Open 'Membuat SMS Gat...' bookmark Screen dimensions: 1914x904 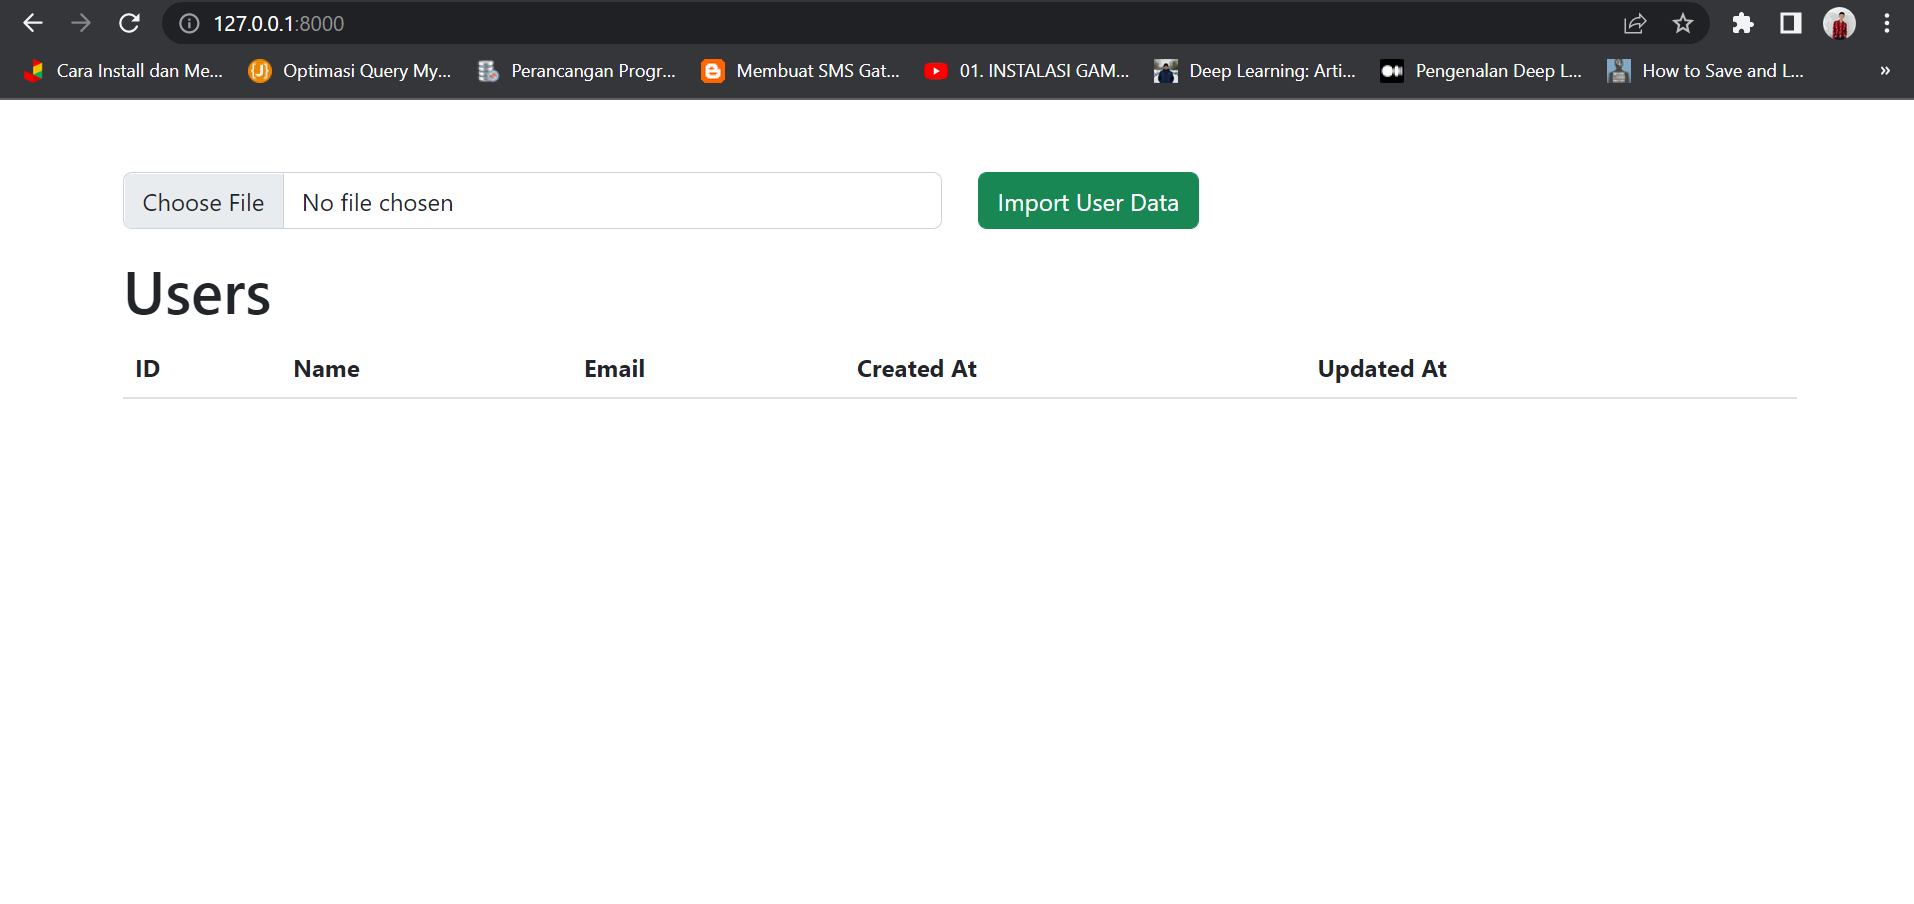pyautogui.click(x=801, y=71)
